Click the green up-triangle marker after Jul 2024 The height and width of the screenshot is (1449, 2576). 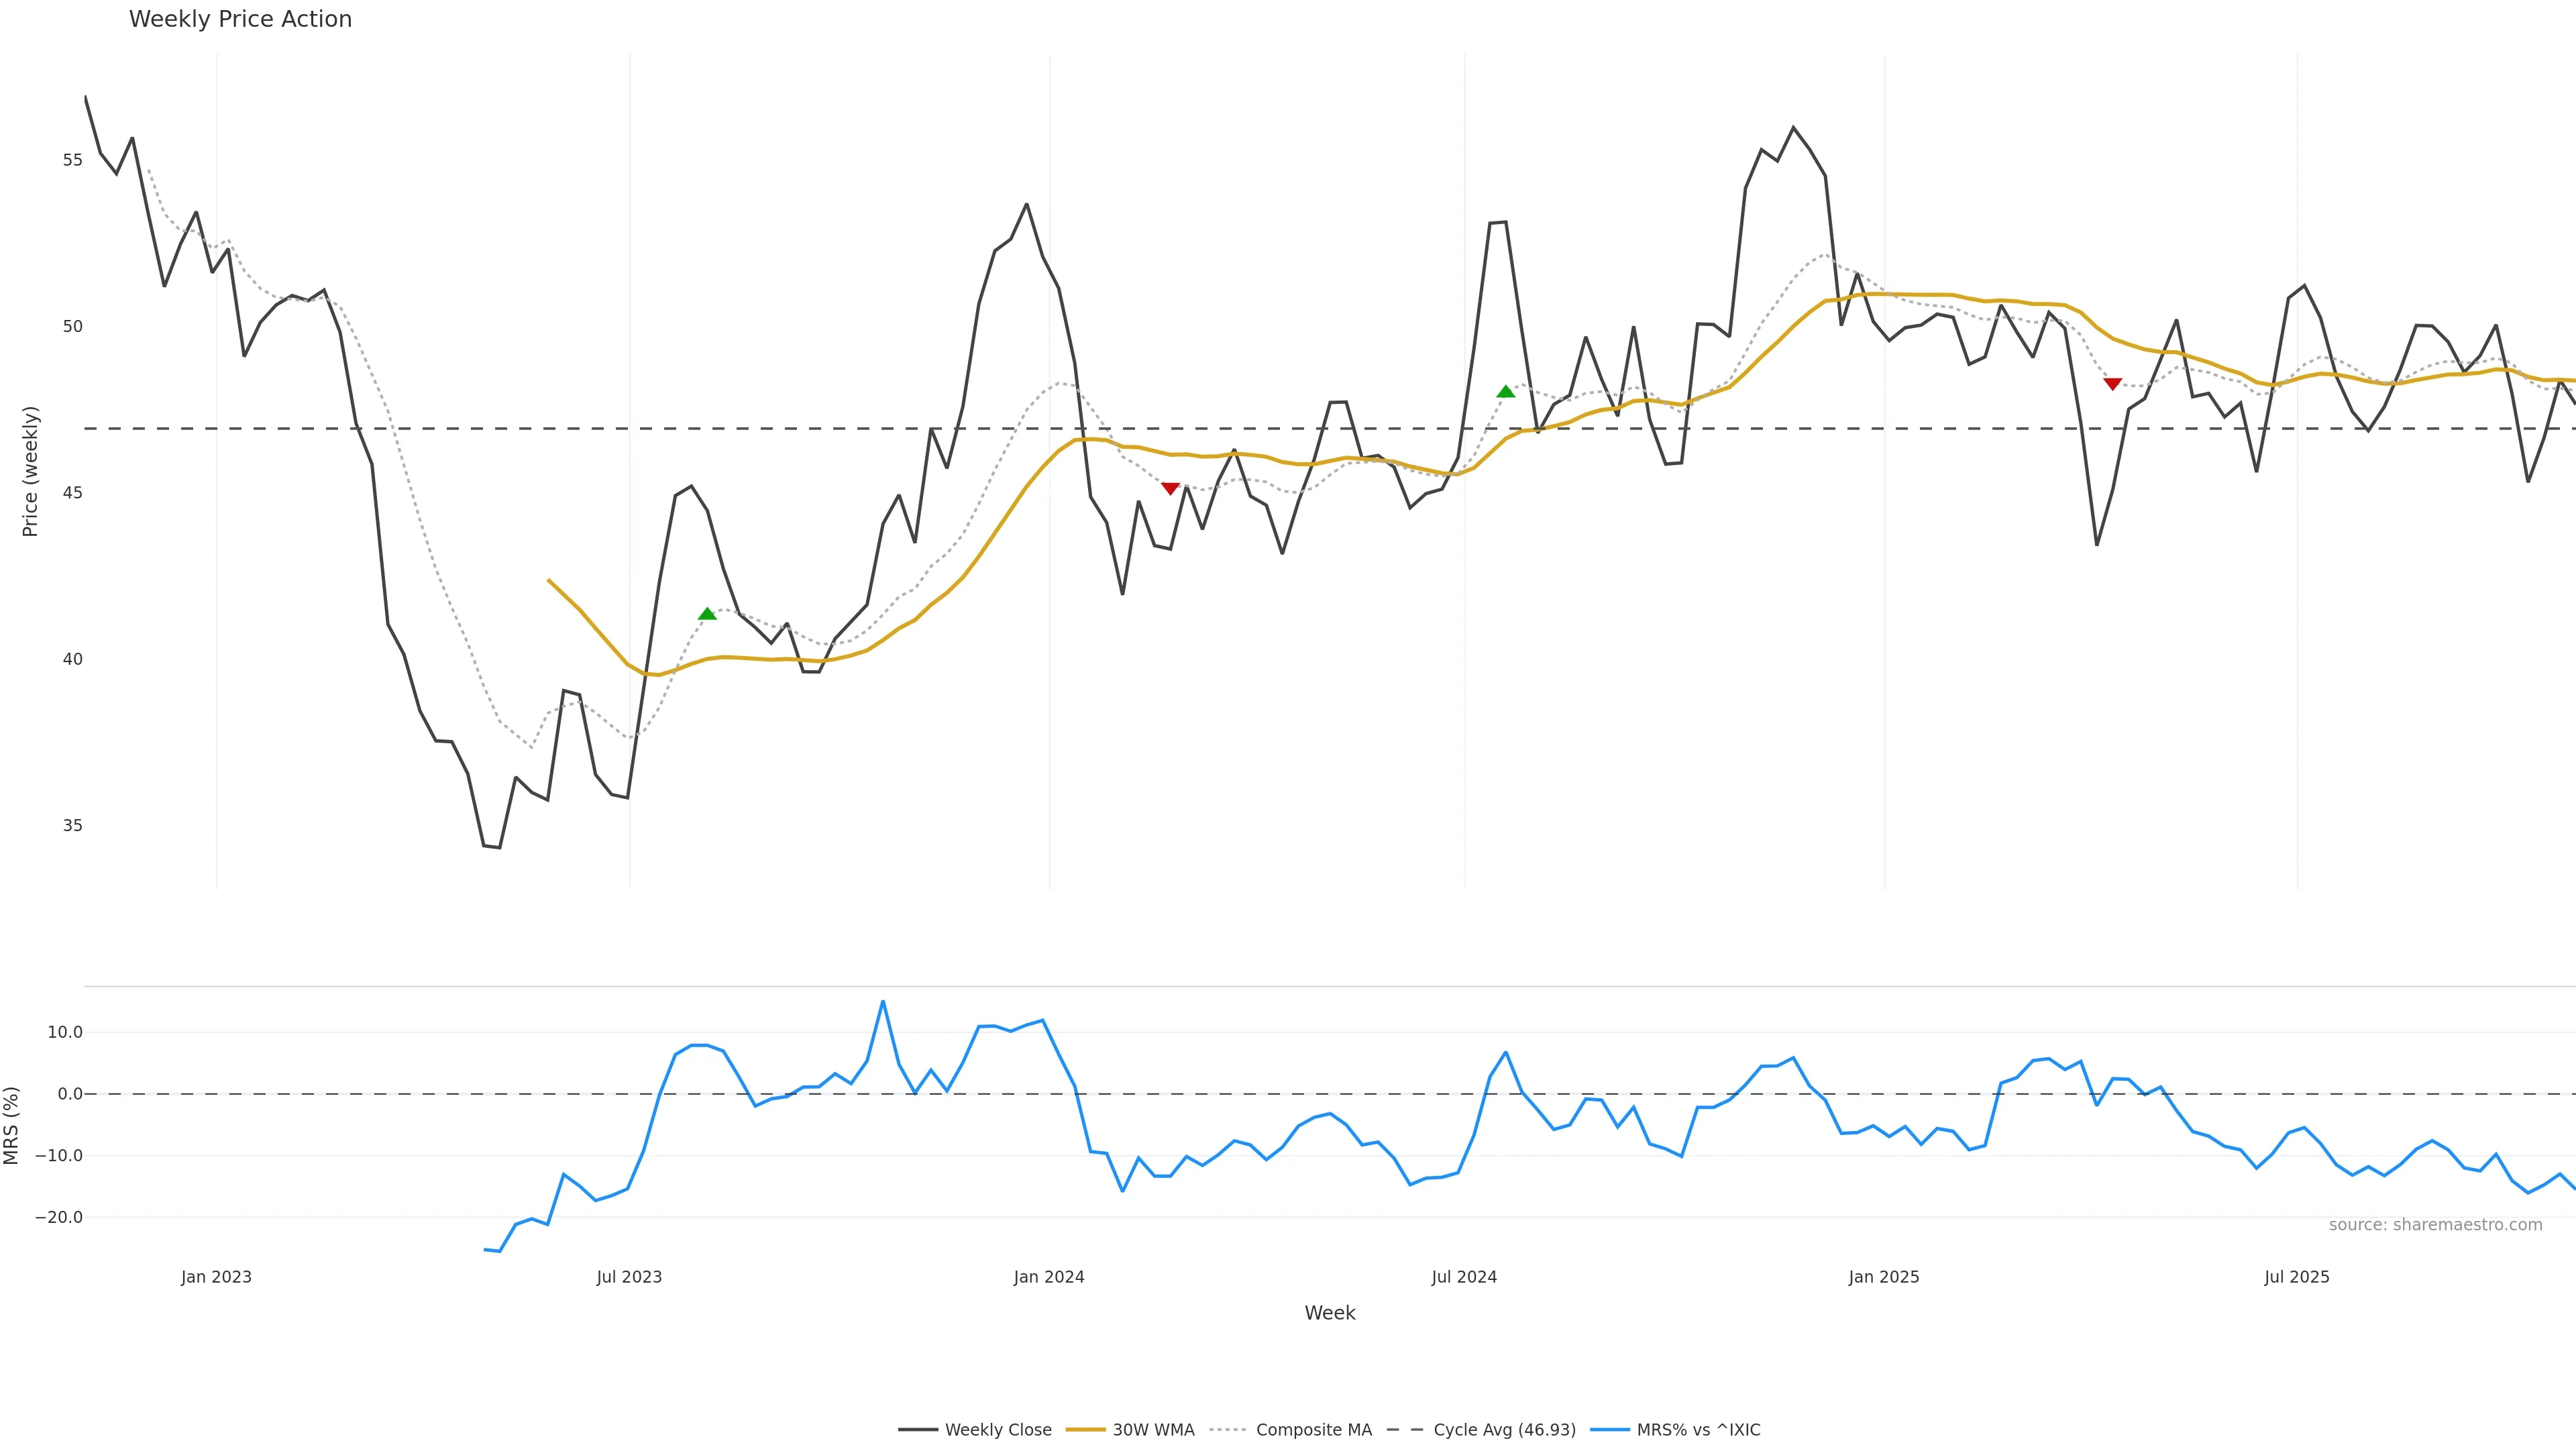coord(1505,391)
